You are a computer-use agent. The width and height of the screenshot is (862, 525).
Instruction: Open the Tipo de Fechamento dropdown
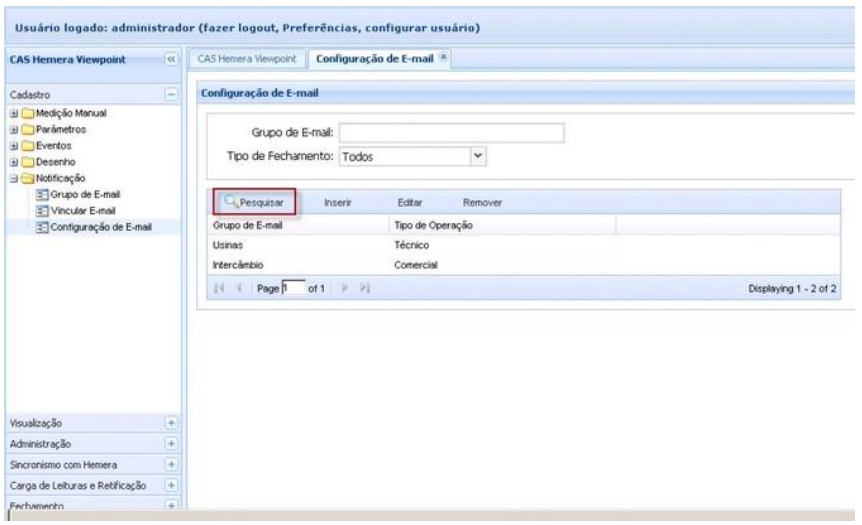[x=477, y=156]
